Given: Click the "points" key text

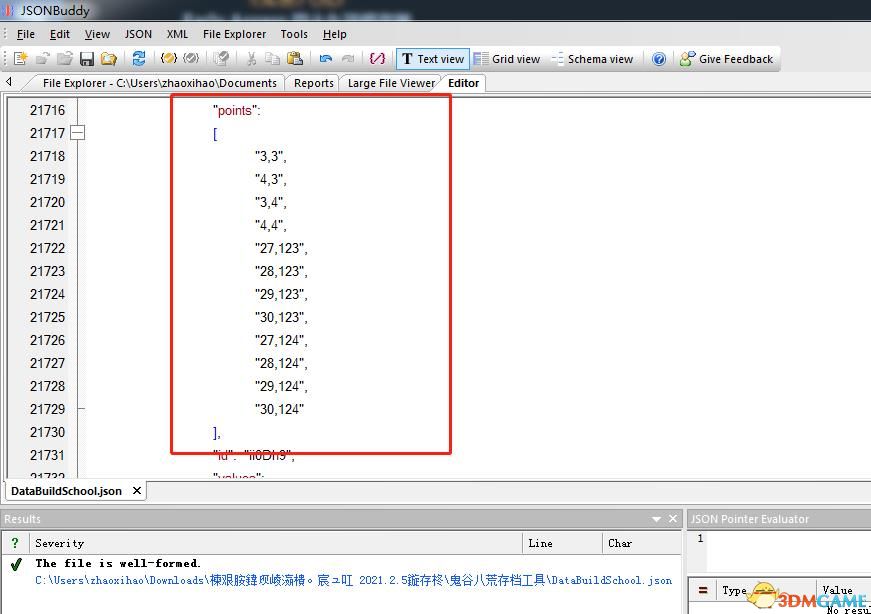Looking at the screenshot, I should pyautogui.click(x=237, y=111).
